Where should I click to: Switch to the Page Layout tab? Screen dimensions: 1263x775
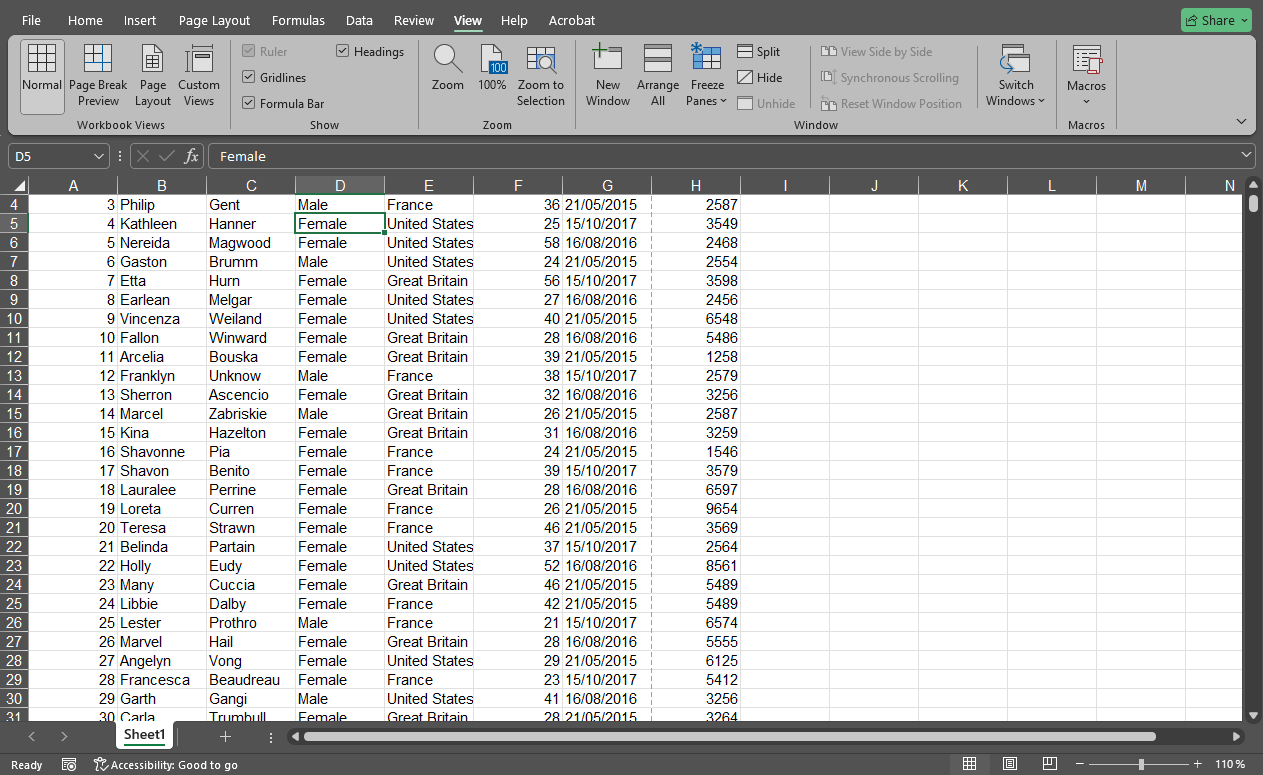215,20
